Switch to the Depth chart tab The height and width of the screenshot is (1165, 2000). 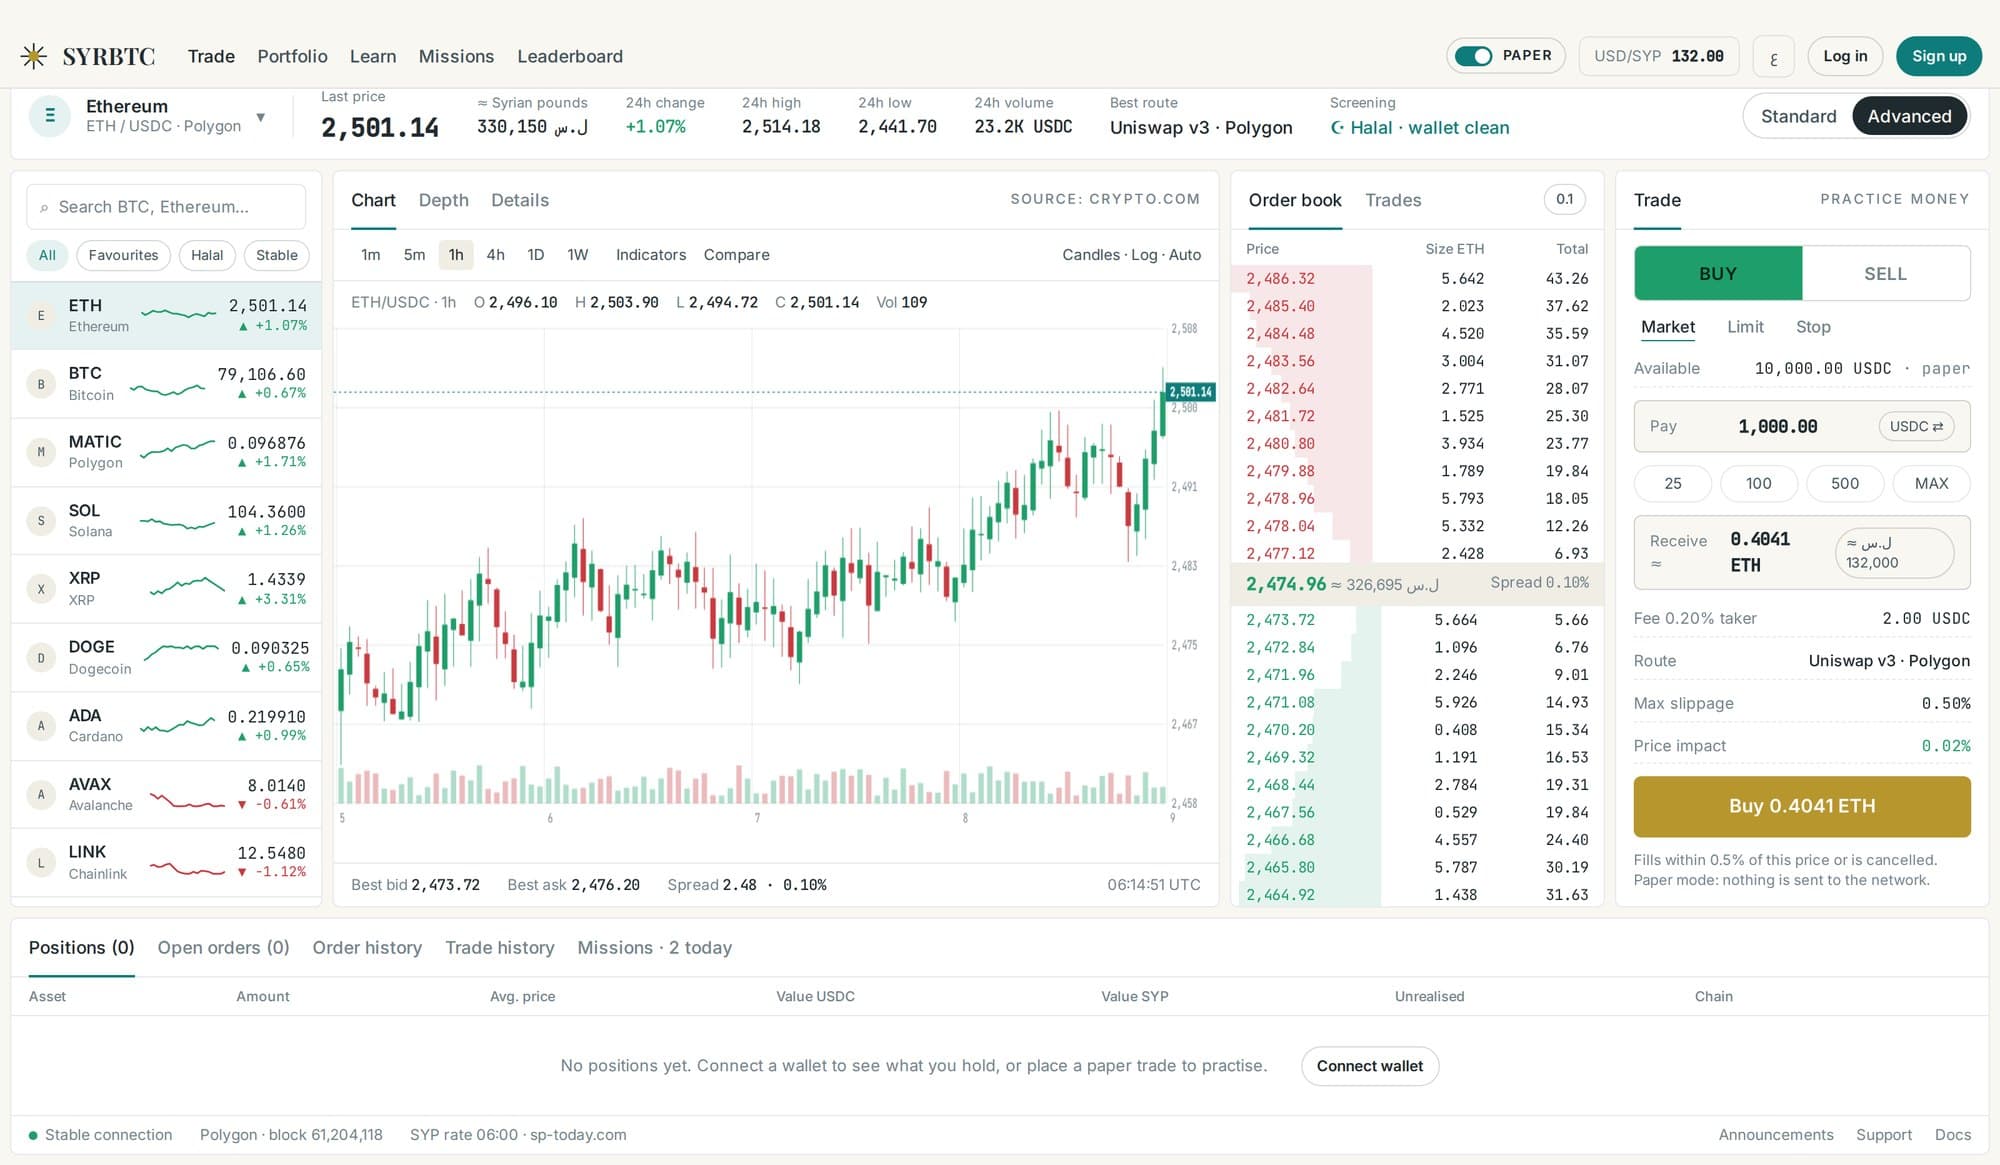click(443, 200)
